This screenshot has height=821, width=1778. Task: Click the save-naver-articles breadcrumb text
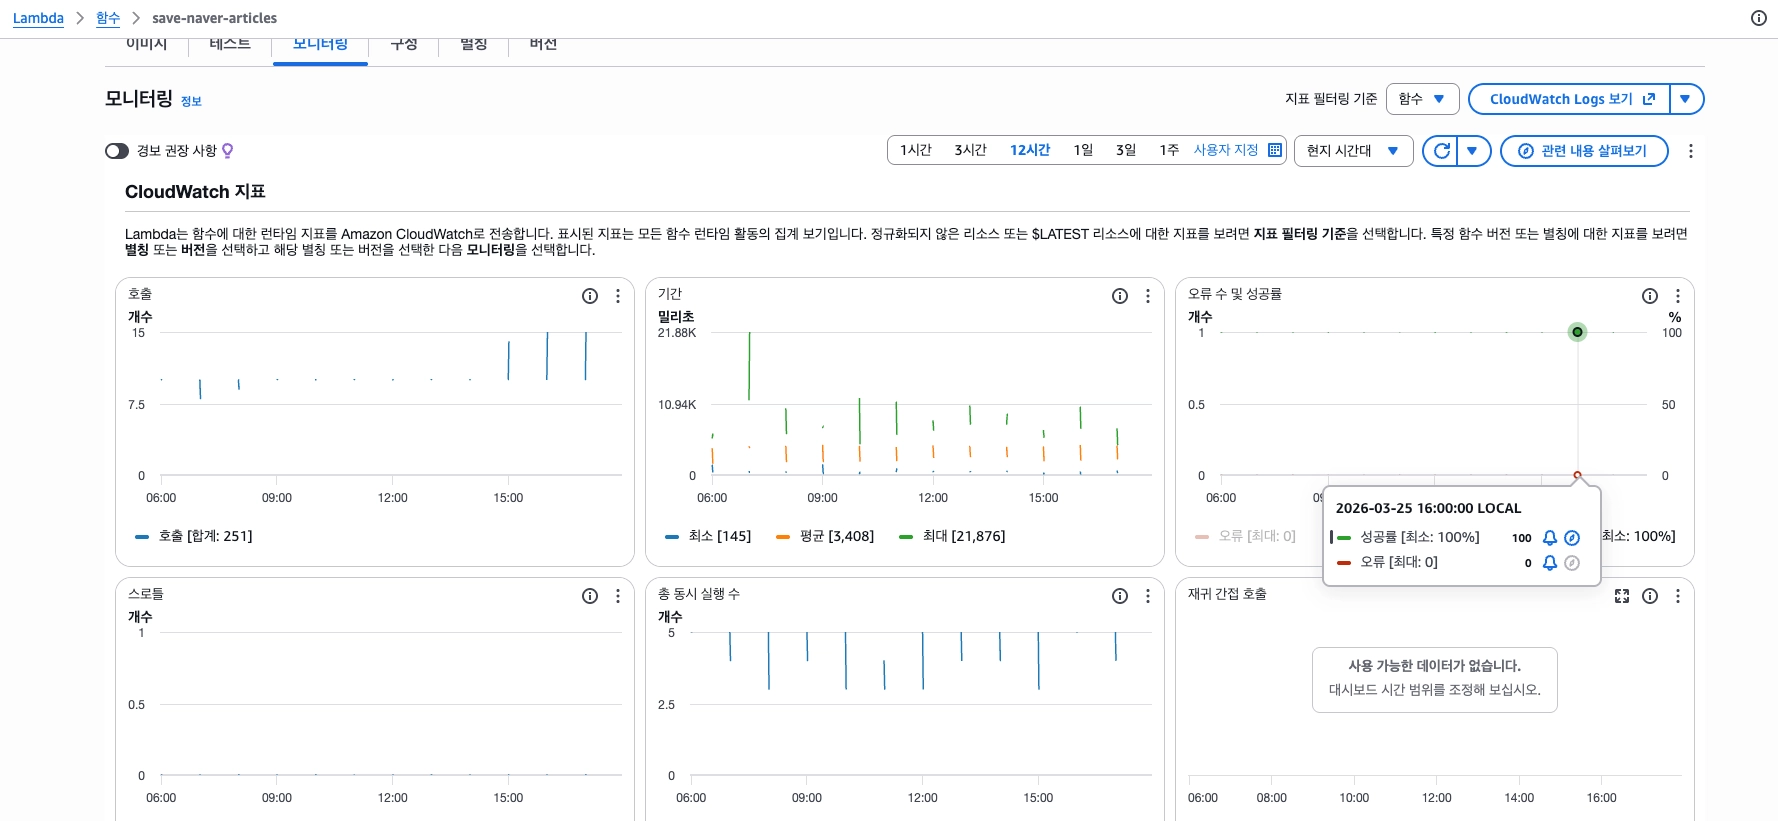(214, 18)
